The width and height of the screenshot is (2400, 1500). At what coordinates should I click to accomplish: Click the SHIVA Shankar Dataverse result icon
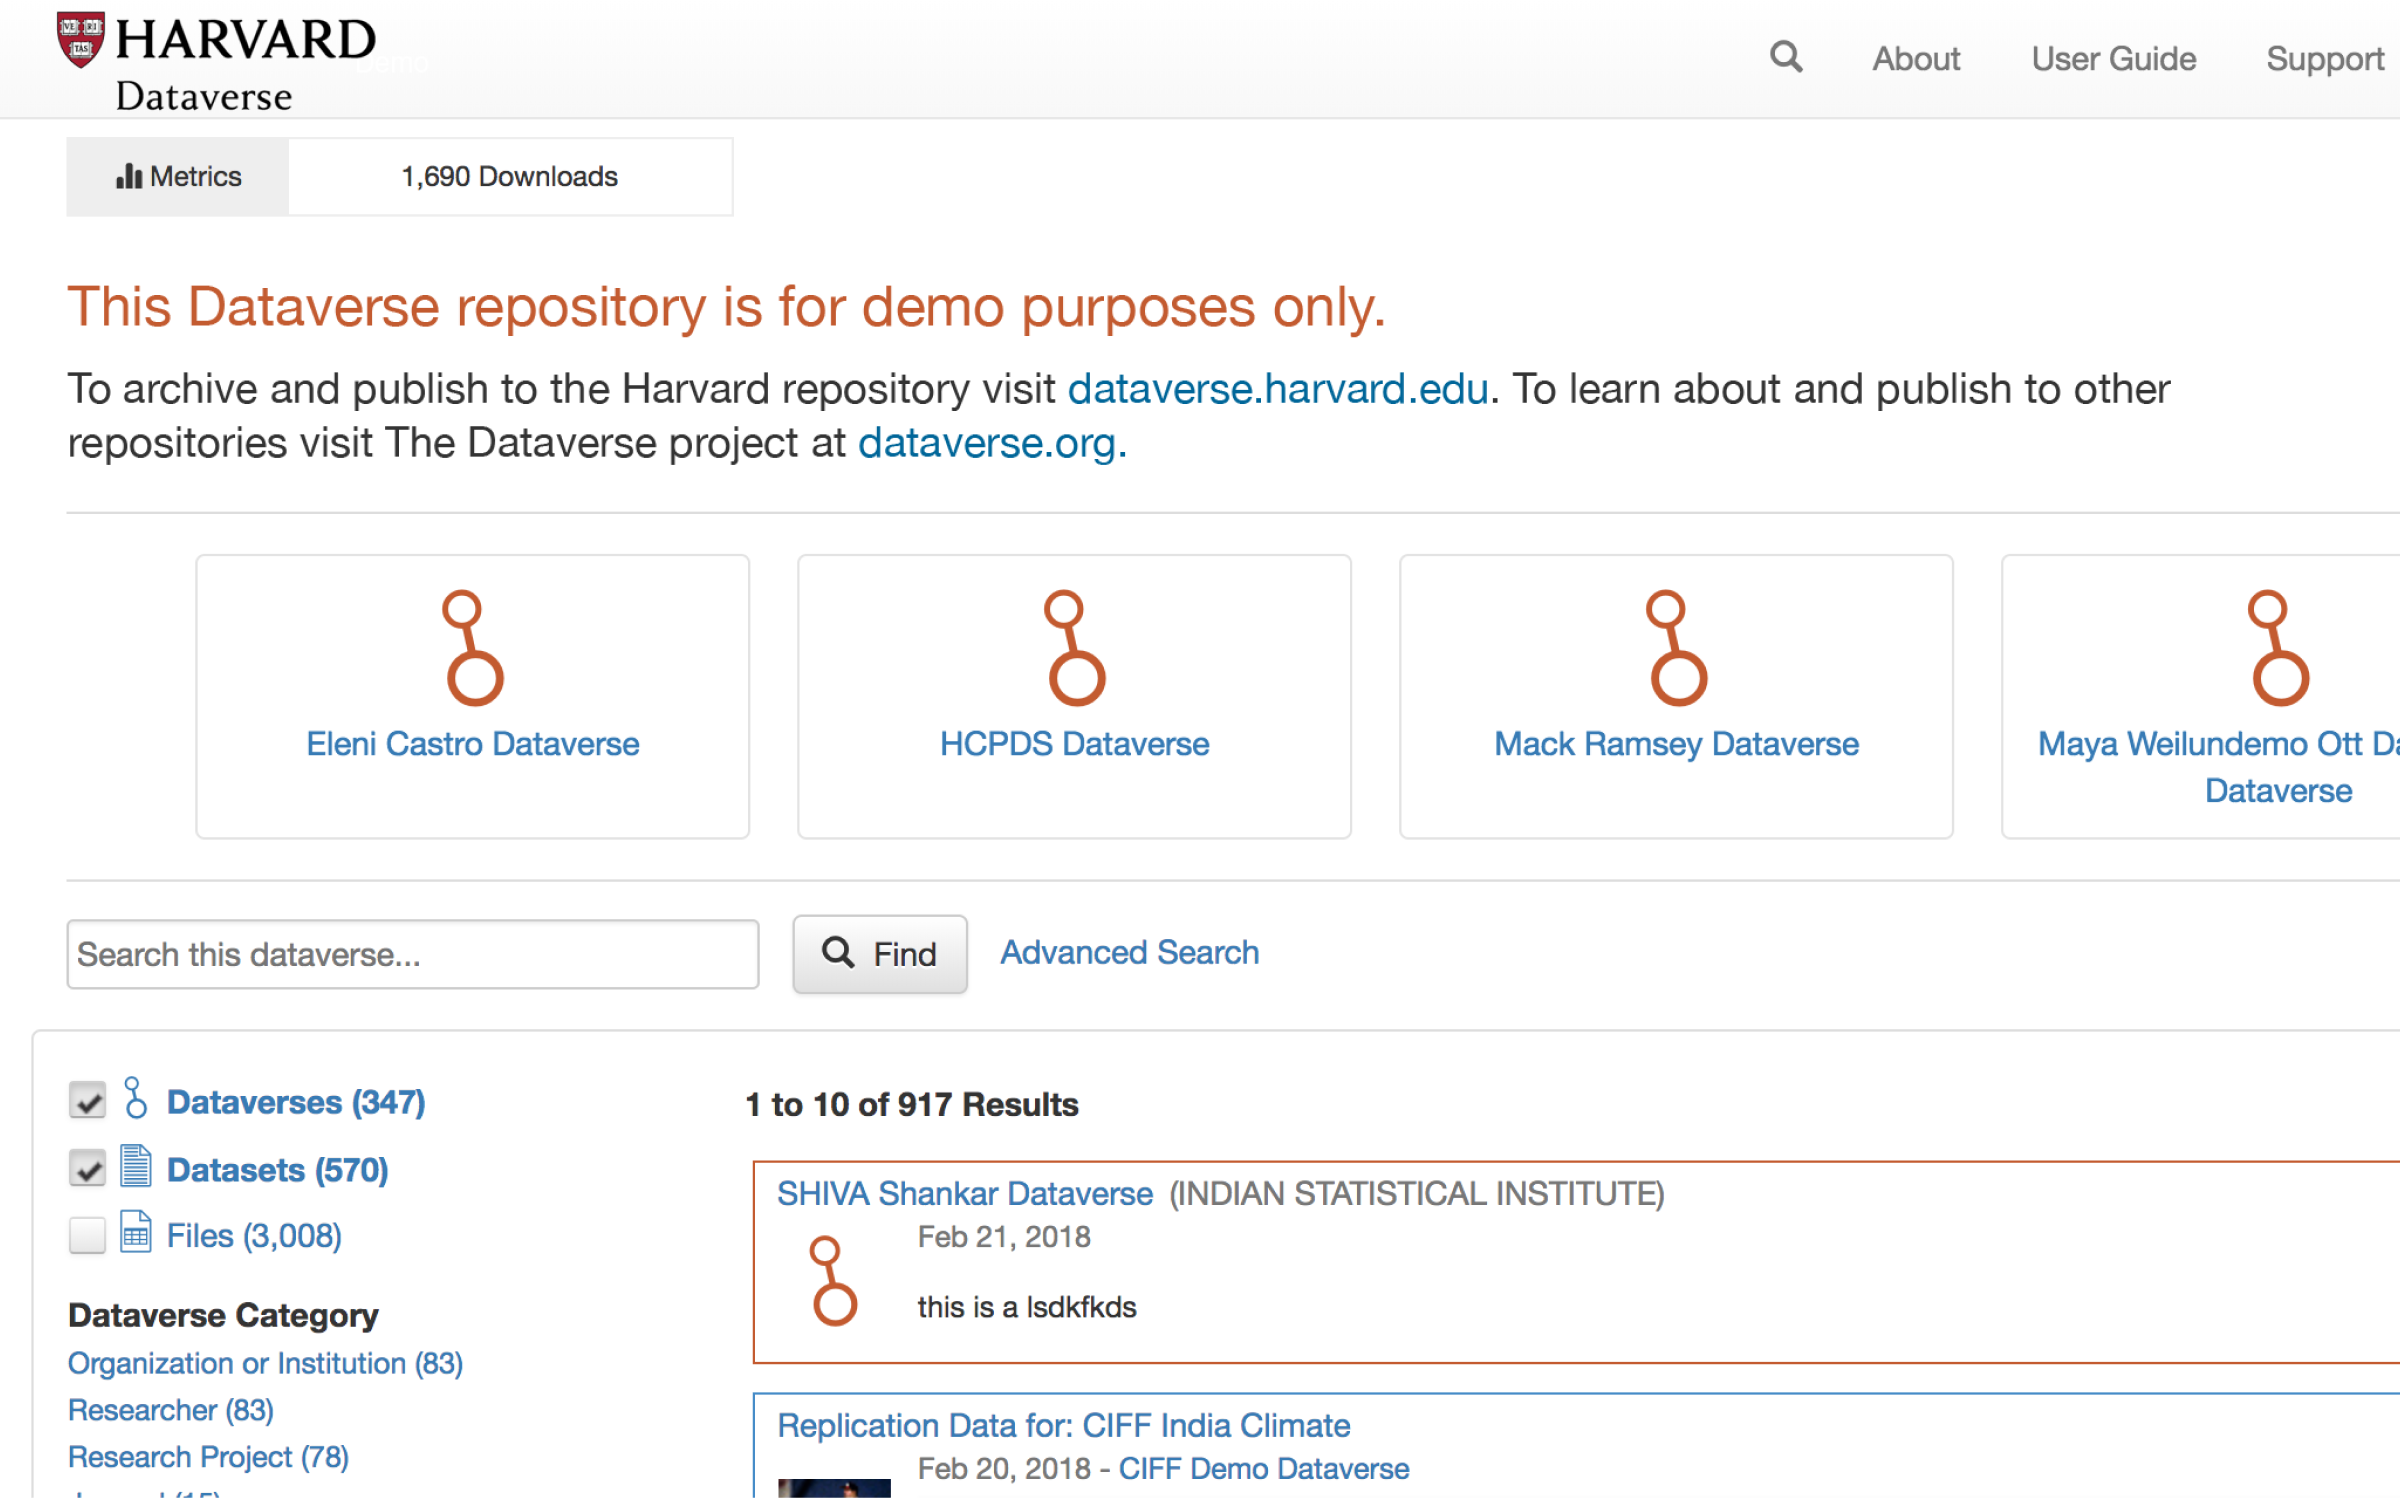tap(833, 1280)
